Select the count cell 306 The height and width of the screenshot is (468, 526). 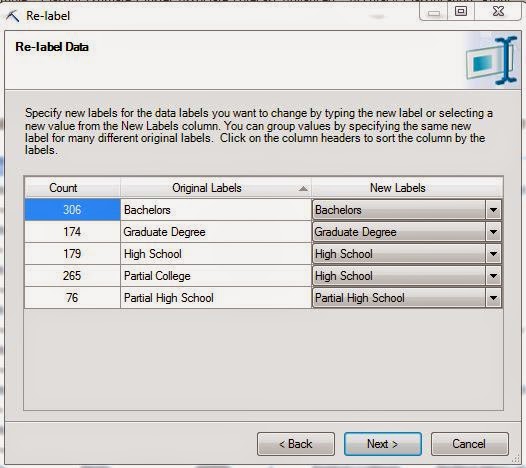(72, 210)
